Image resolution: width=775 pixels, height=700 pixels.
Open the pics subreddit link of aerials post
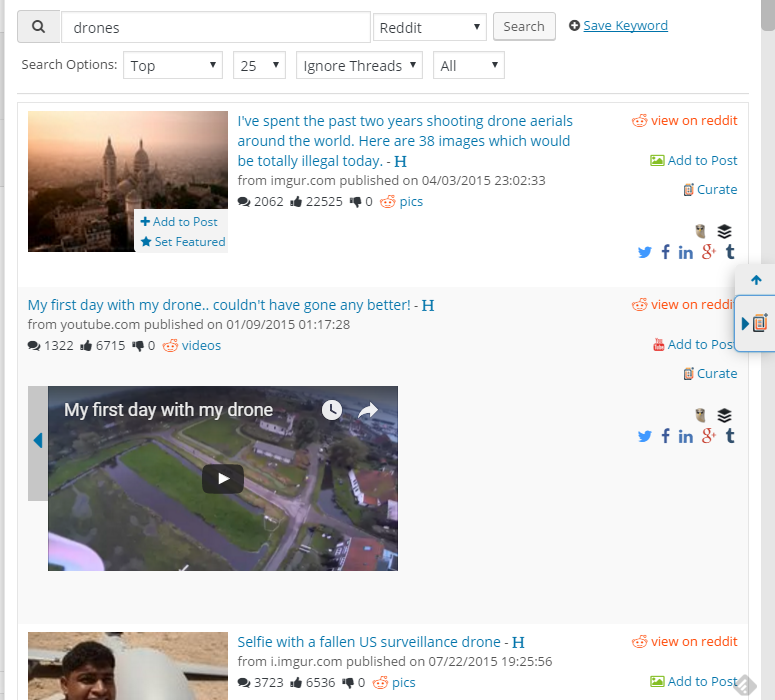point(411,202)
